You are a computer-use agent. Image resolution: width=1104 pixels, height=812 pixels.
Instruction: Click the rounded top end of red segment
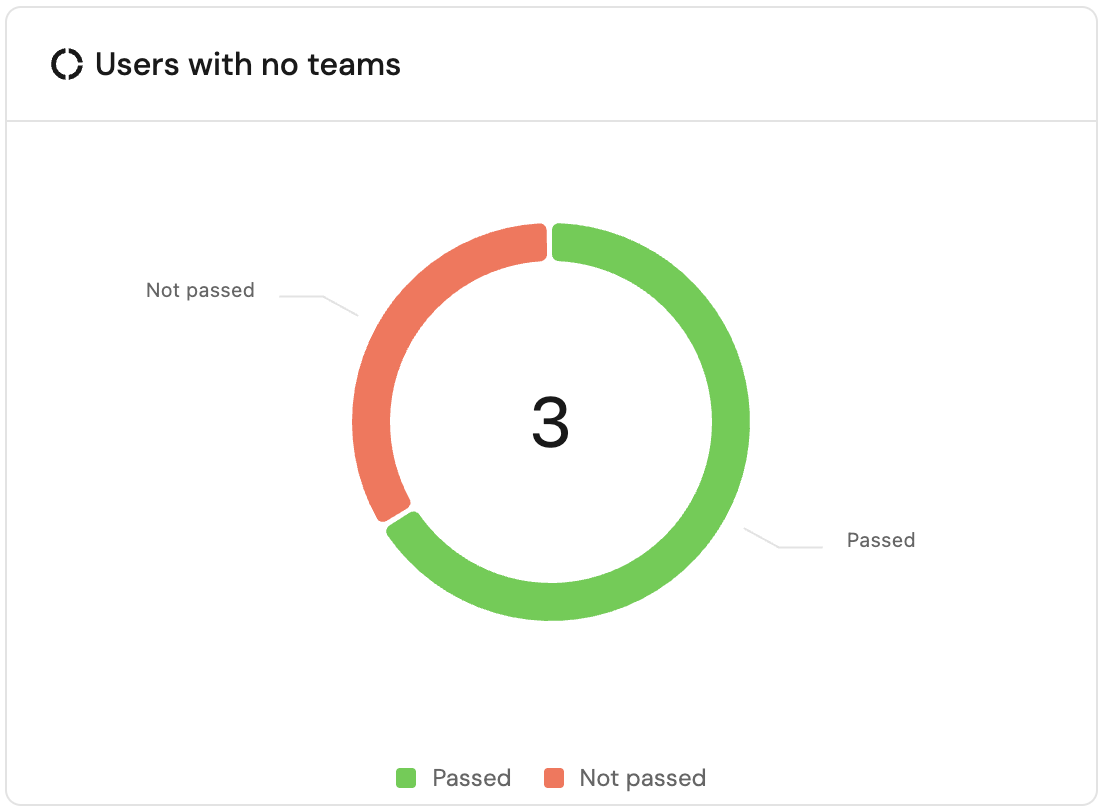pyautogui.click(x=534, y=243)
